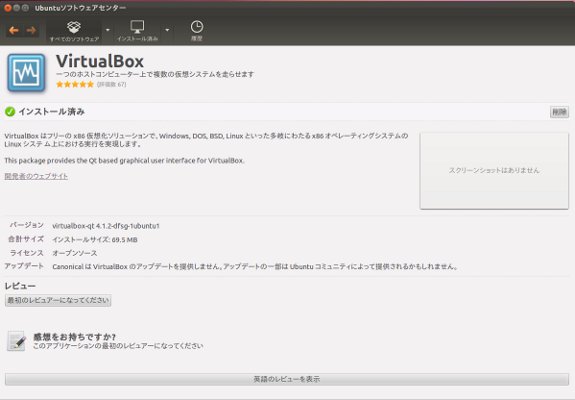
Task: Click the Qt based graphical user interface description line
Action: pos(124,161)
